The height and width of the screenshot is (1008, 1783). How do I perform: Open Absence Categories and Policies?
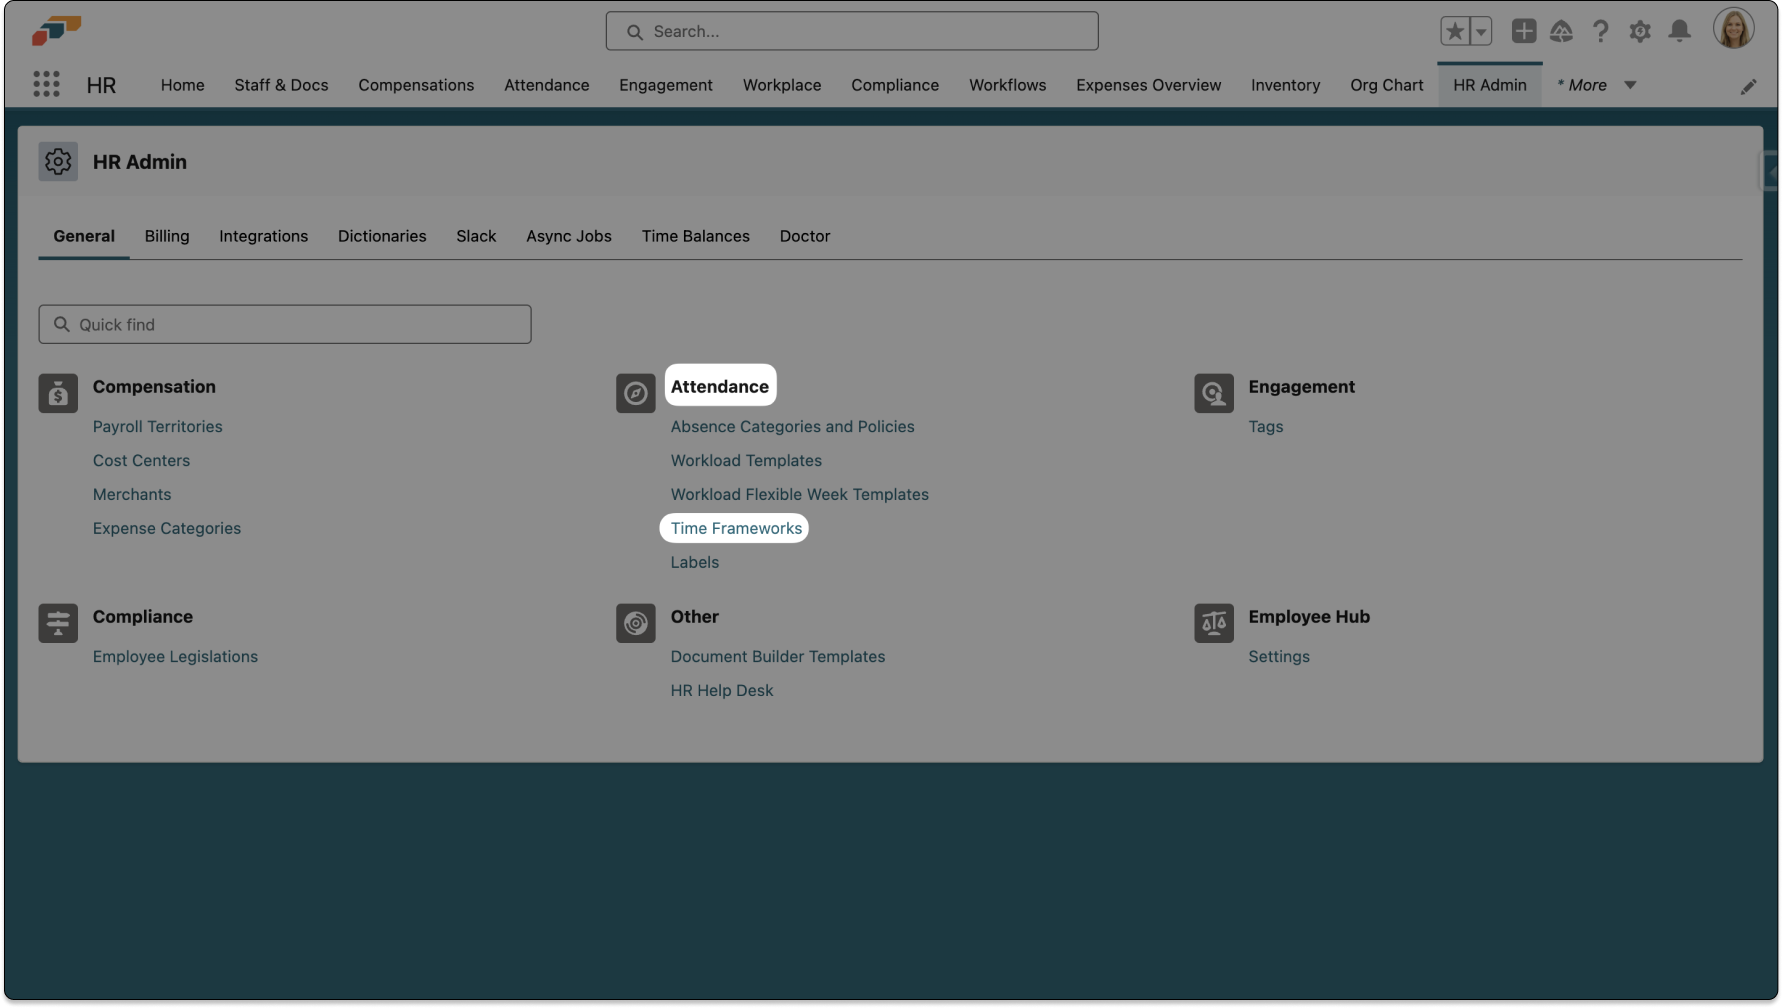click(792, 426)
